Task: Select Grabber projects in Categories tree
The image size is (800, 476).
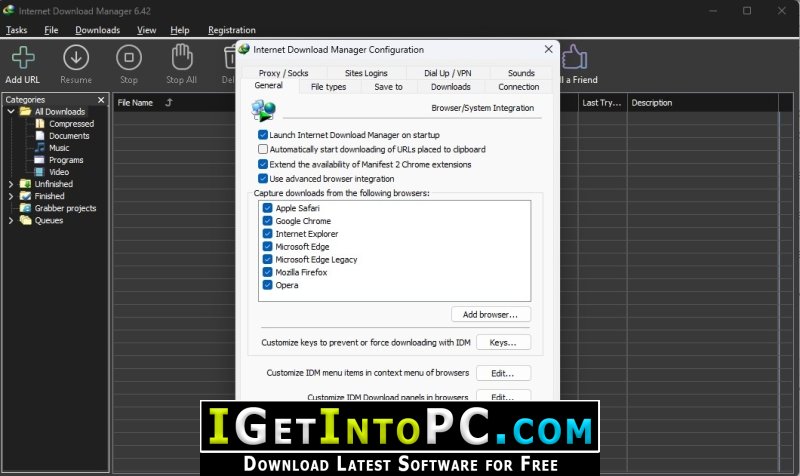Action: 65,208
